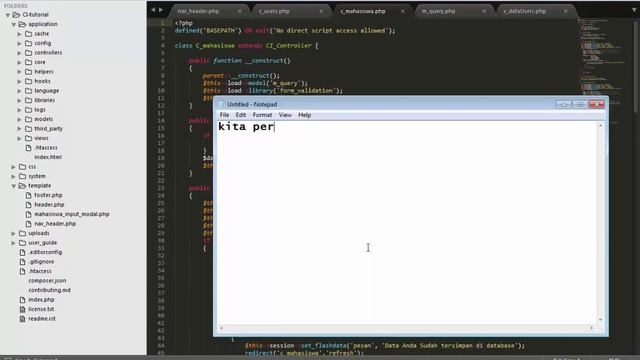The height and width of the screenshot is (360, 640).
Task: Click mahasiswa_input_modal.php file icon
Action: pyautogui.click(x=29, y=214)
